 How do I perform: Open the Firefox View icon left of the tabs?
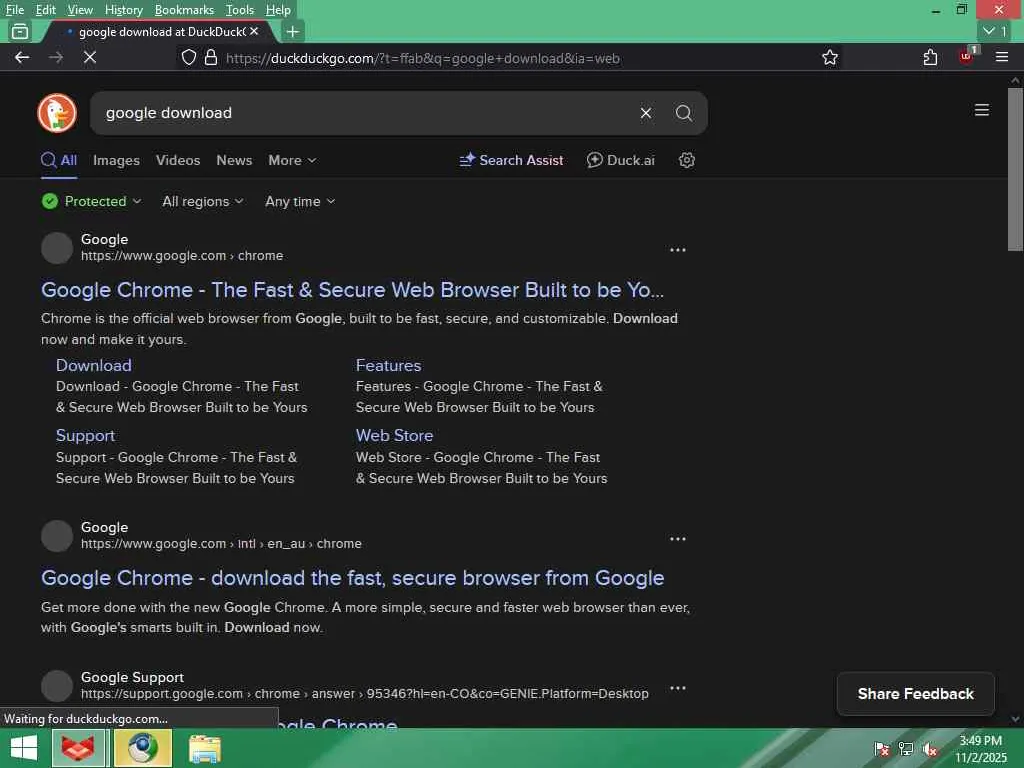[x=20, y=31]
